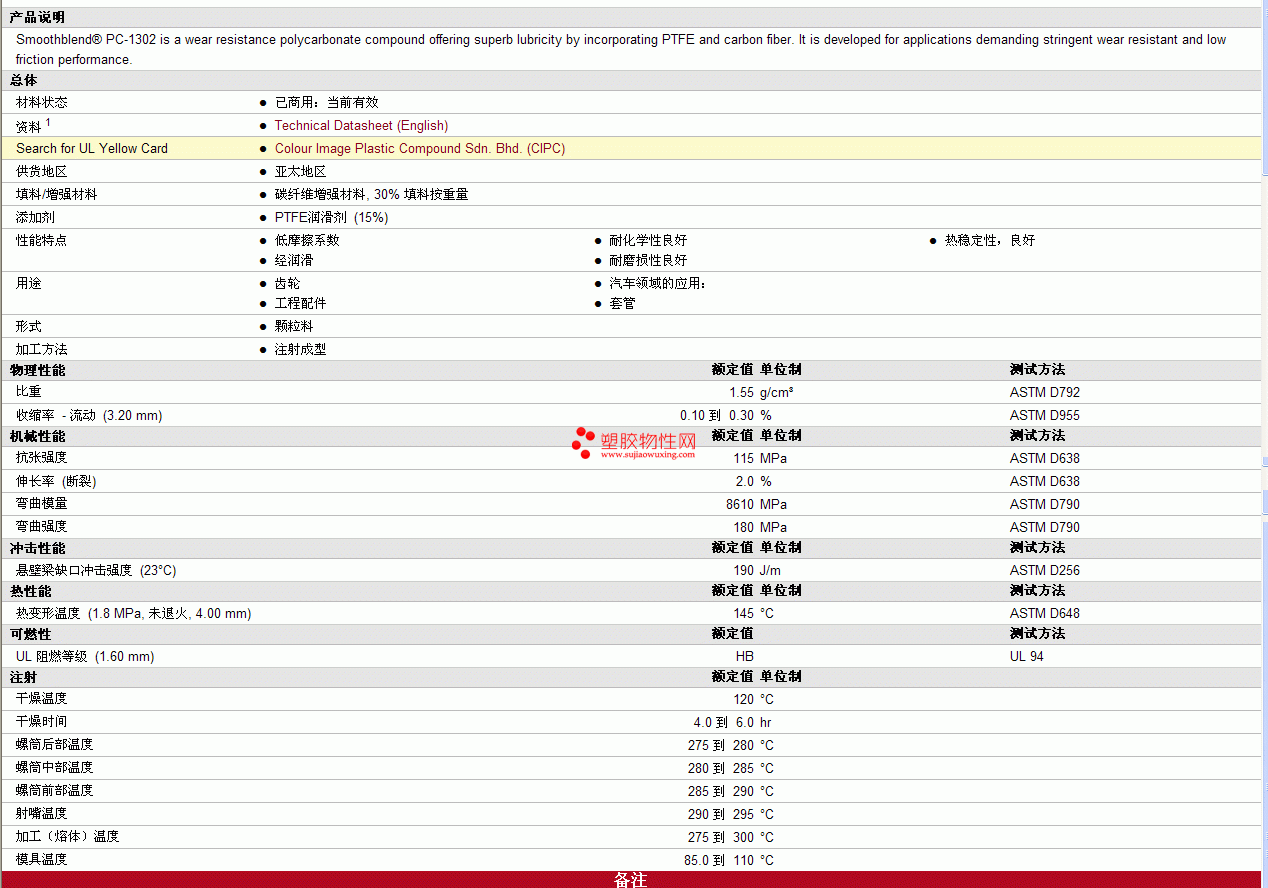Select the 8610 MPa flexural modulus value

coord(757,504)
